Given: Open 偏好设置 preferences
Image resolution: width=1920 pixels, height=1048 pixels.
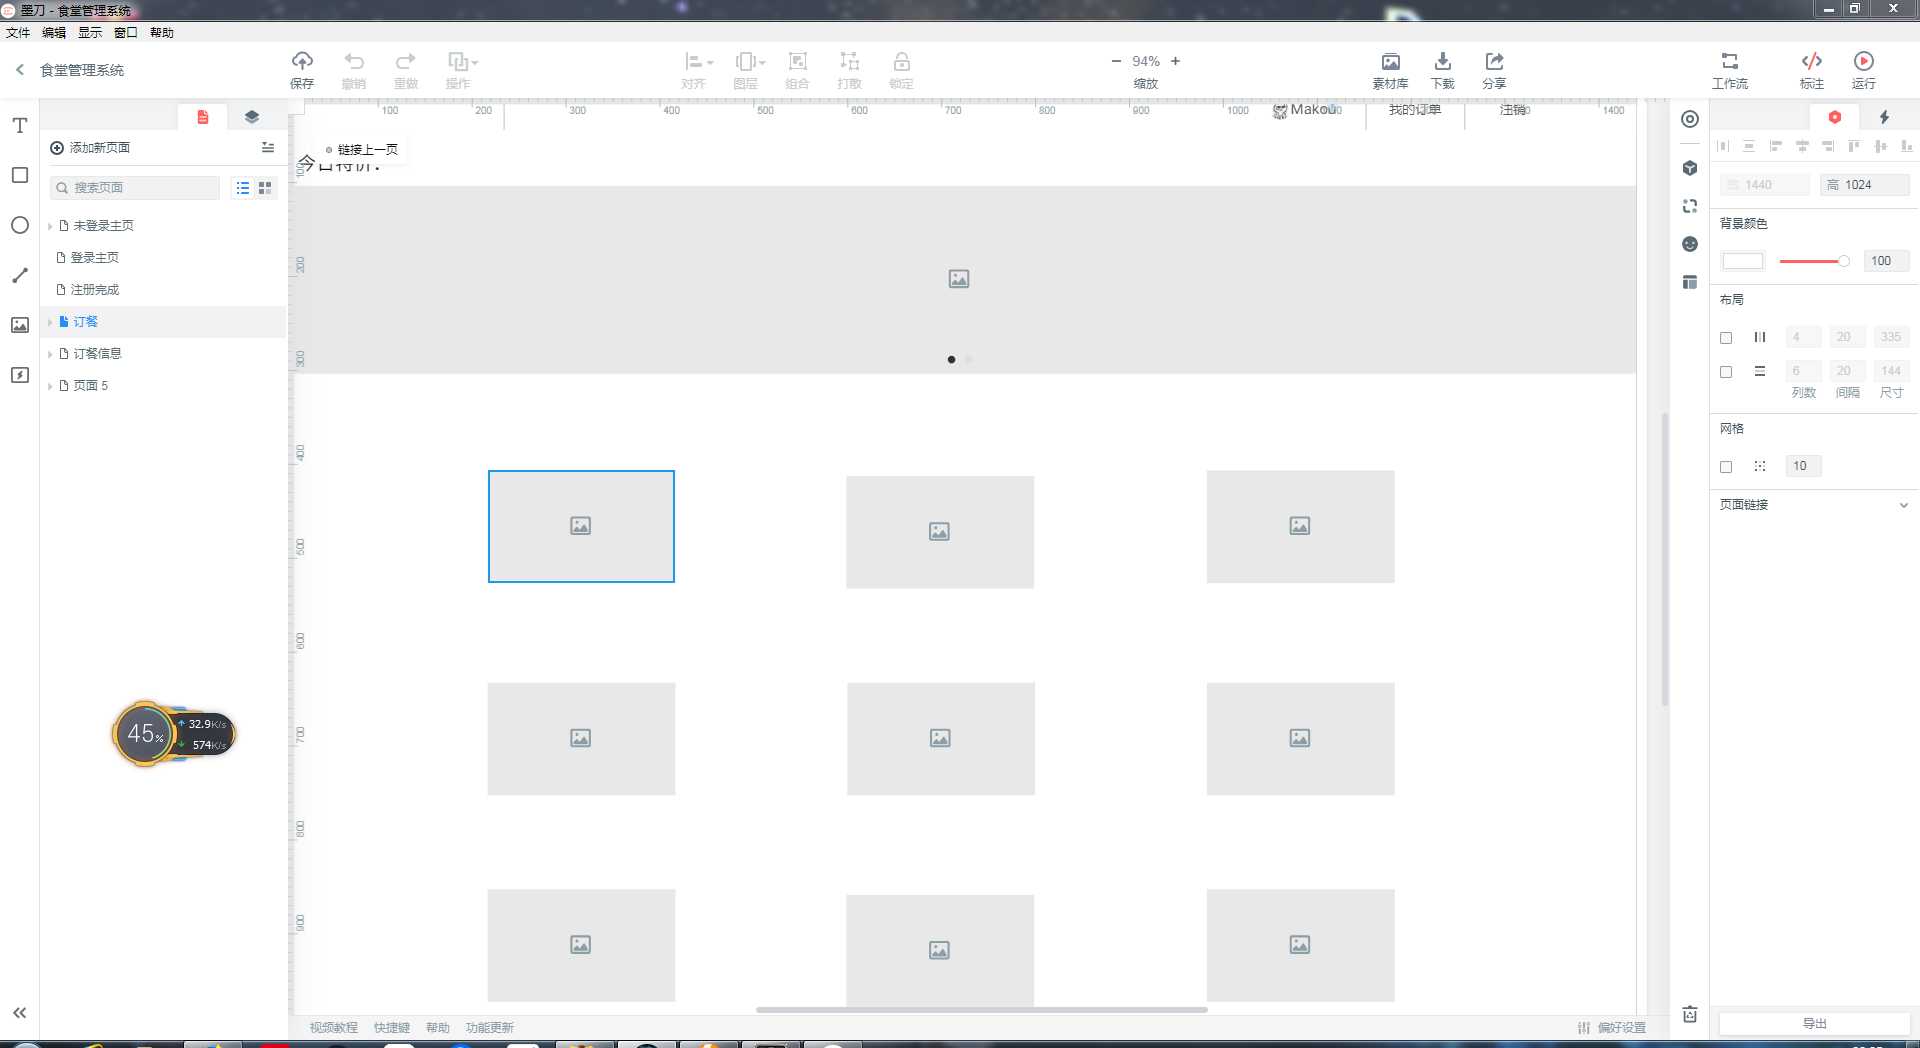Looking at the screenshot, I should point(1612,1028).
